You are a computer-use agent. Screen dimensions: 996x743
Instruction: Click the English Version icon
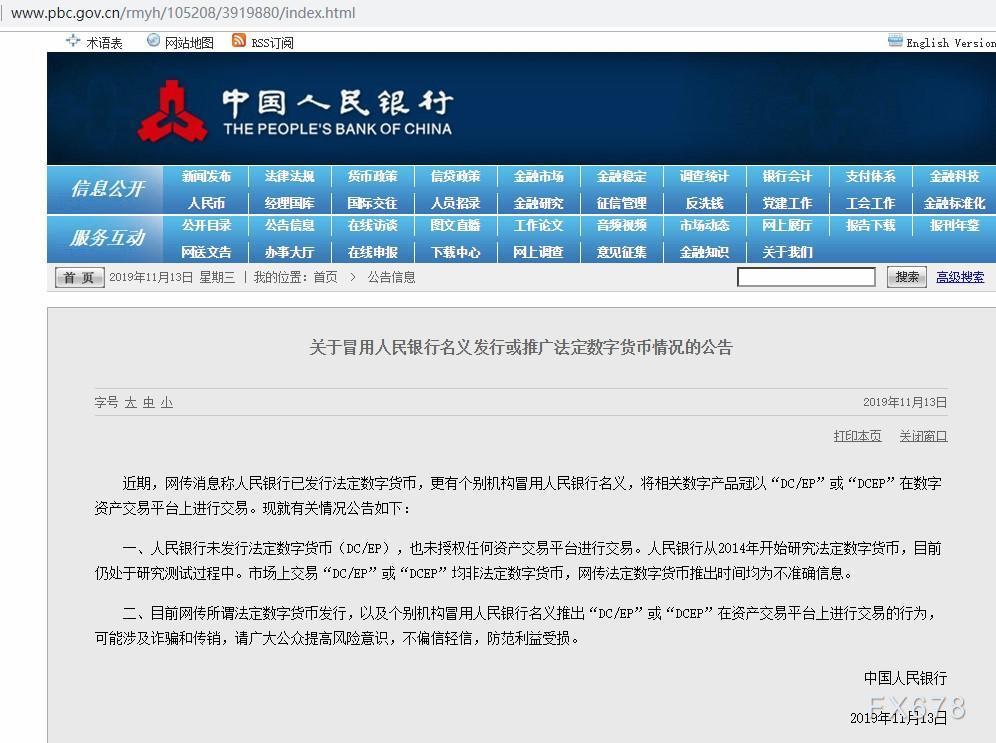tap(895, 41)
